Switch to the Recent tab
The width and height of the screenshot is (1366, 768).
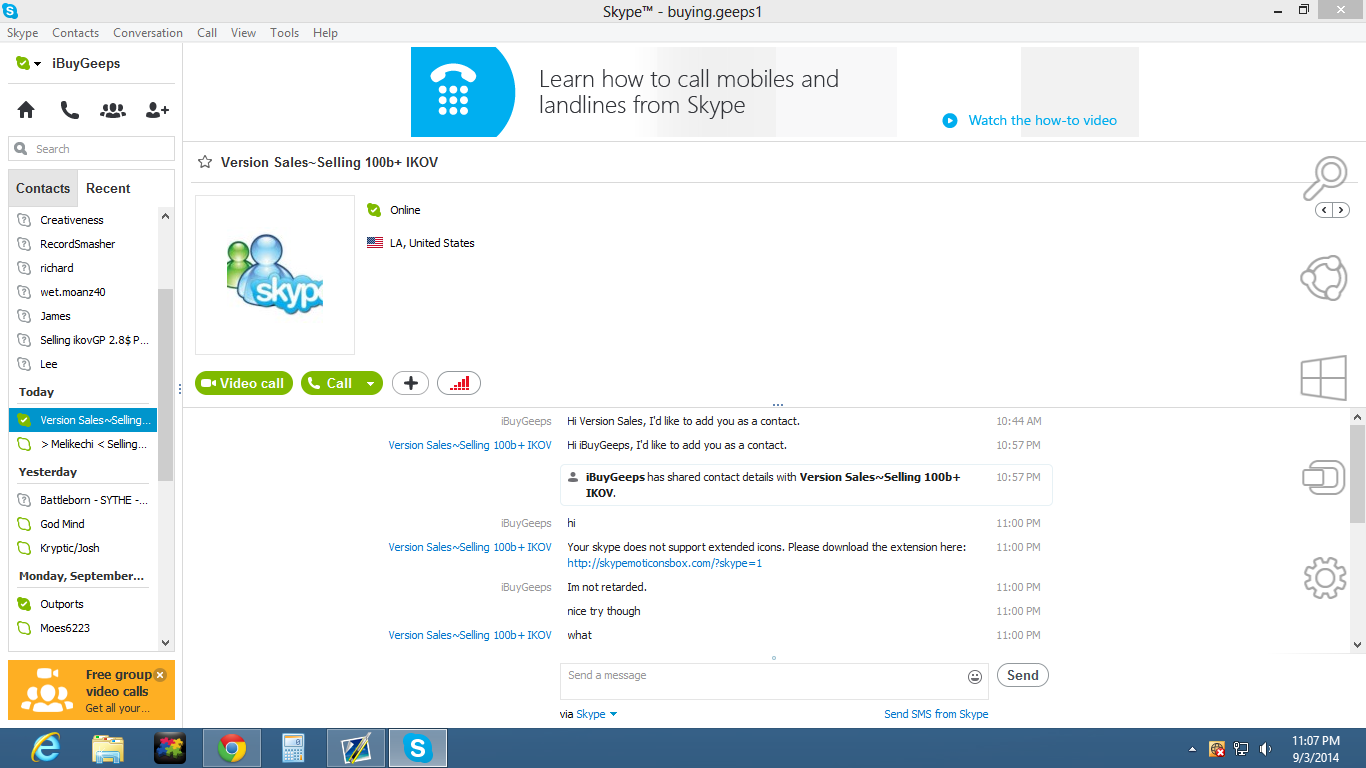pos(108,188)
